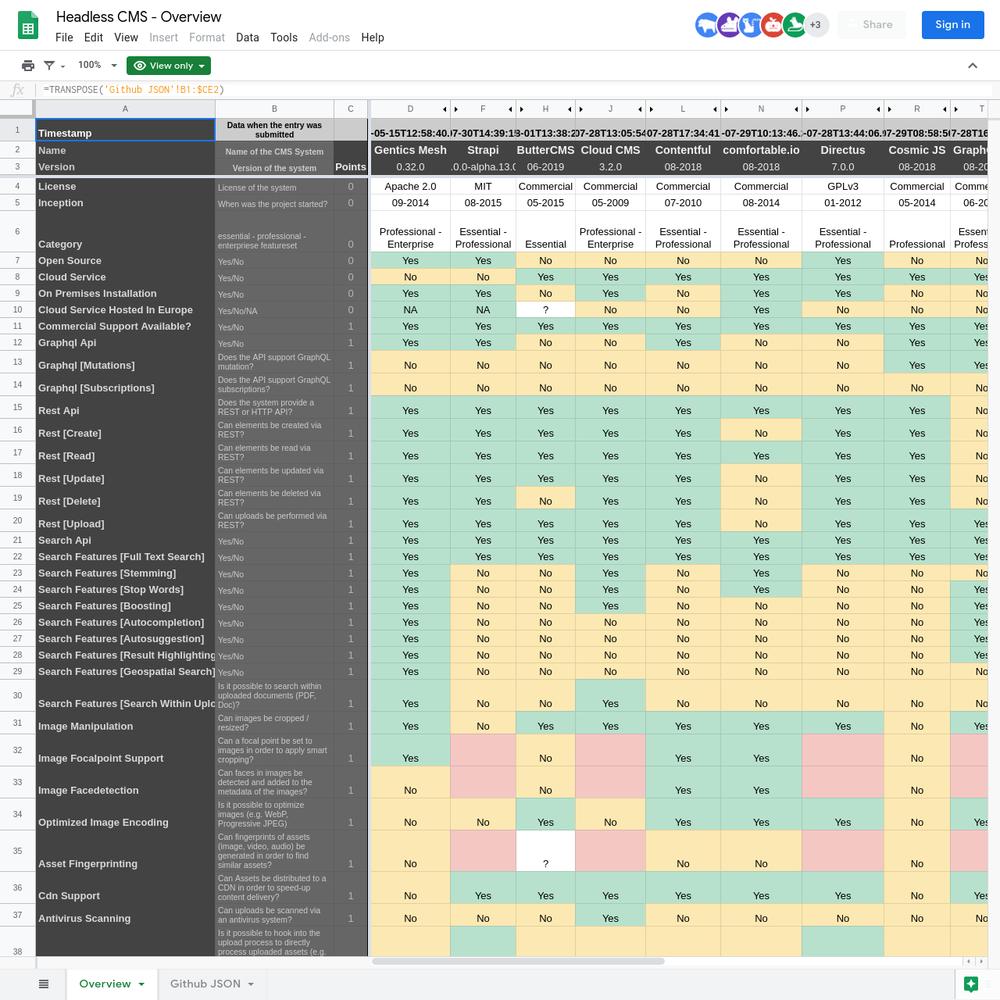Click the Image Focalpoint Support label

click(101, 758)
